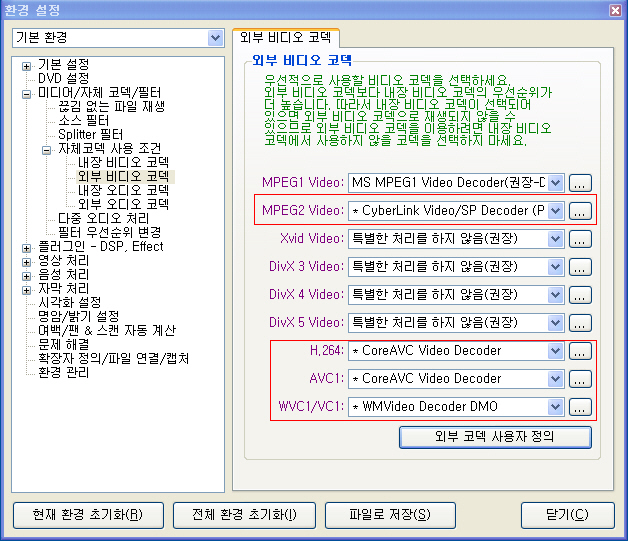
Task: Open the DivX 3 Video codec dropdown
Action: click(556, 267)
